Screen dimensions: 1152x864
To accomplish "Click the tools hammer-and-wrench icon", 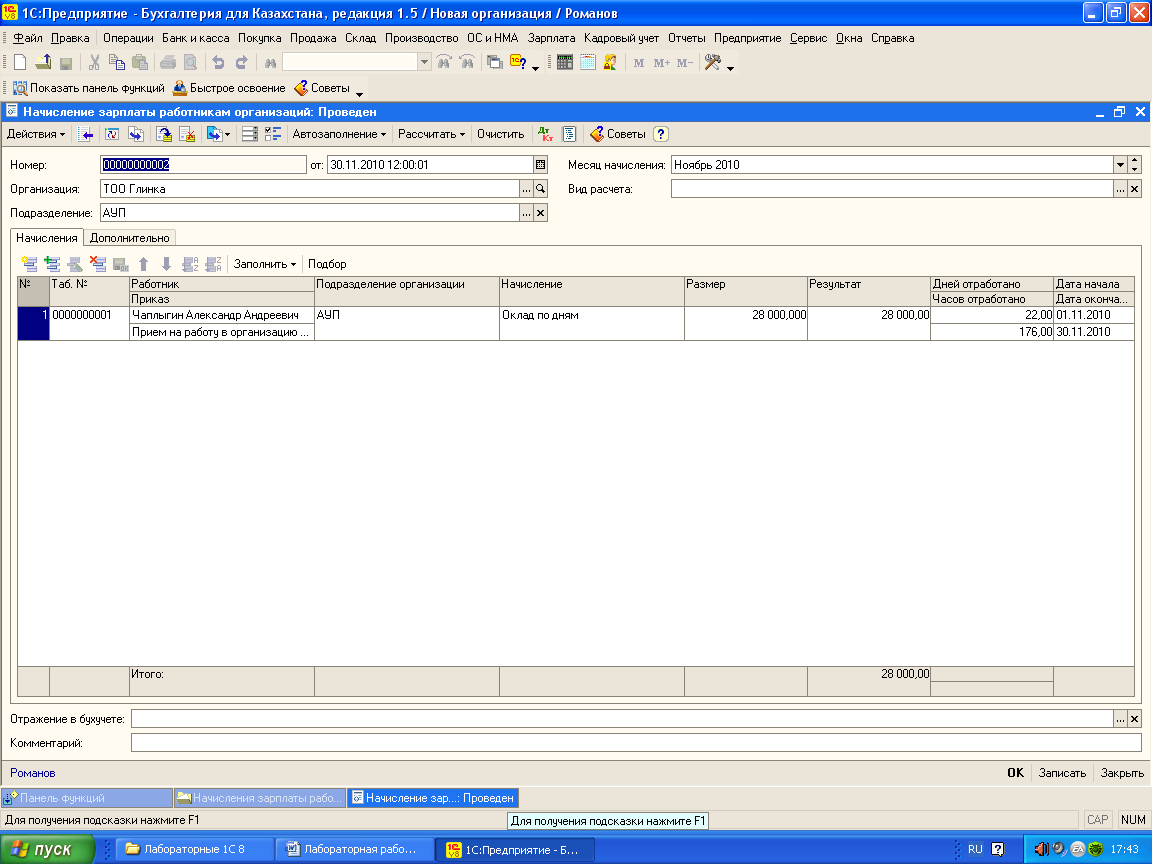I will 713,63.
